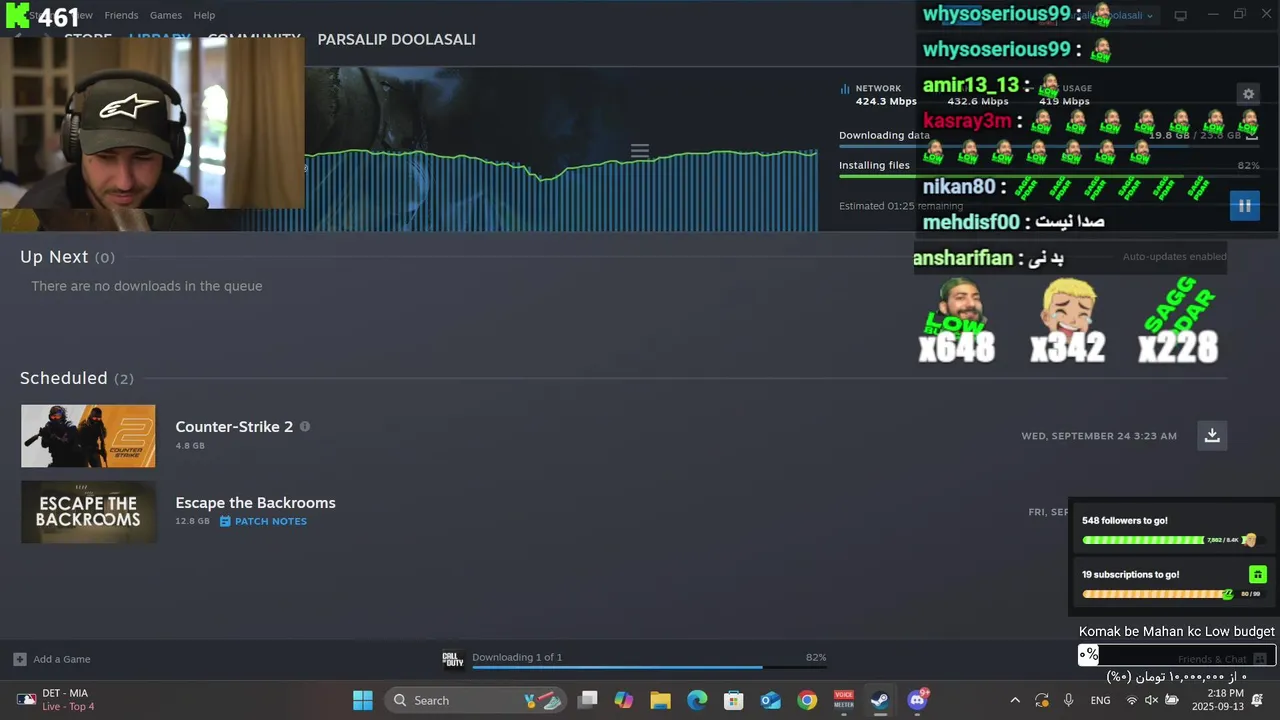
Task: Open the Help menu
Action: pyautogui.click(x=204, y=15)
